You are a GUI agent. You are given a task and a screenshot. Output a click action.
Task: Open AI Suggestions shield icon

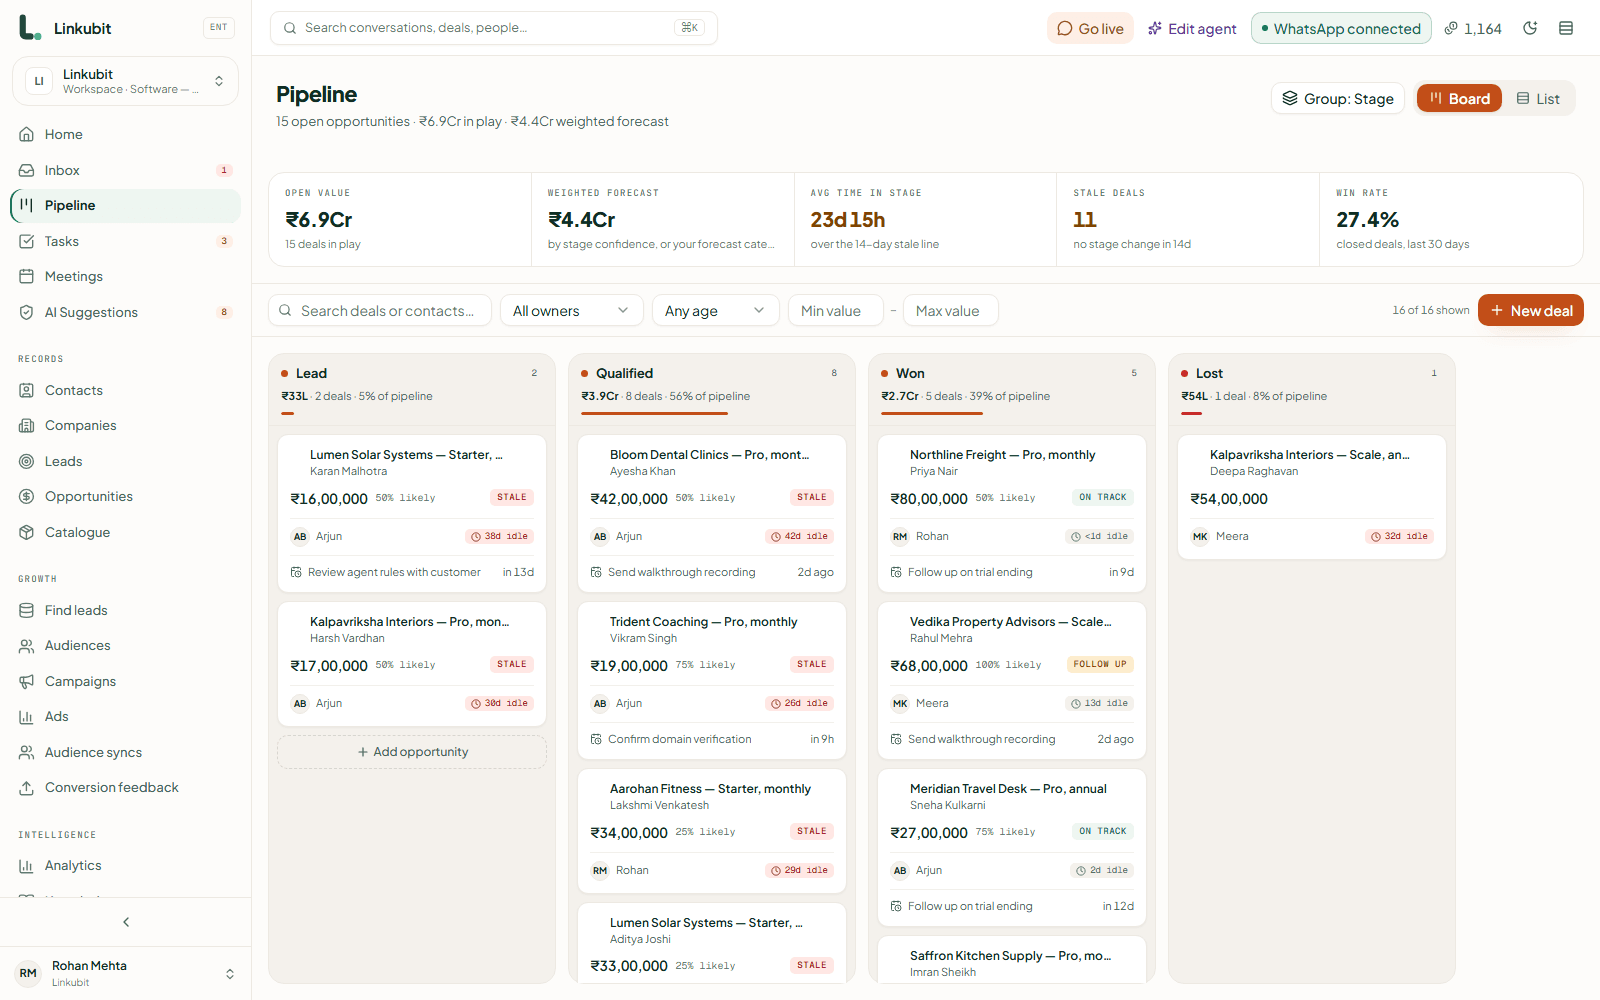[x=27, y=312]
